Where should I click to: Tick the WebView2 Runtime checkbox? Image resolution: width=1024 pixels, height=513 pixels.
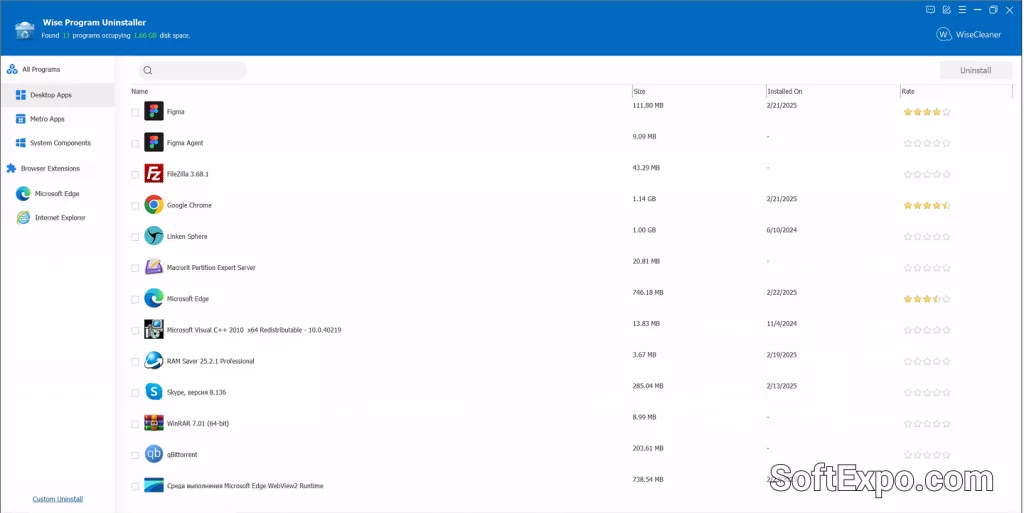(x=135, y=486)
